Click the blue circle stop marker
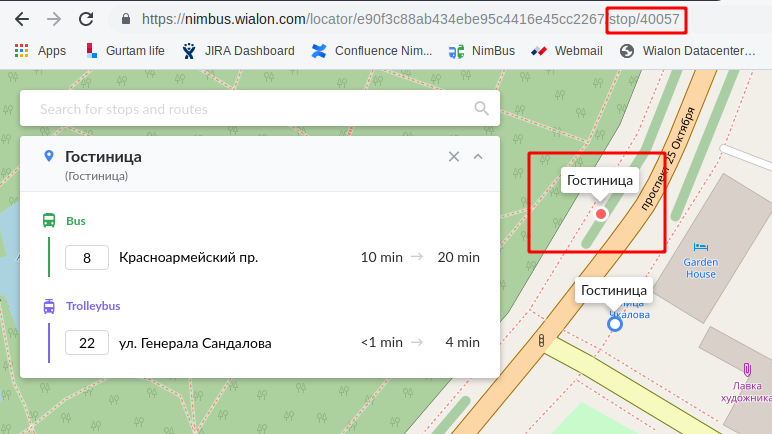 click(x=615, y=323)
